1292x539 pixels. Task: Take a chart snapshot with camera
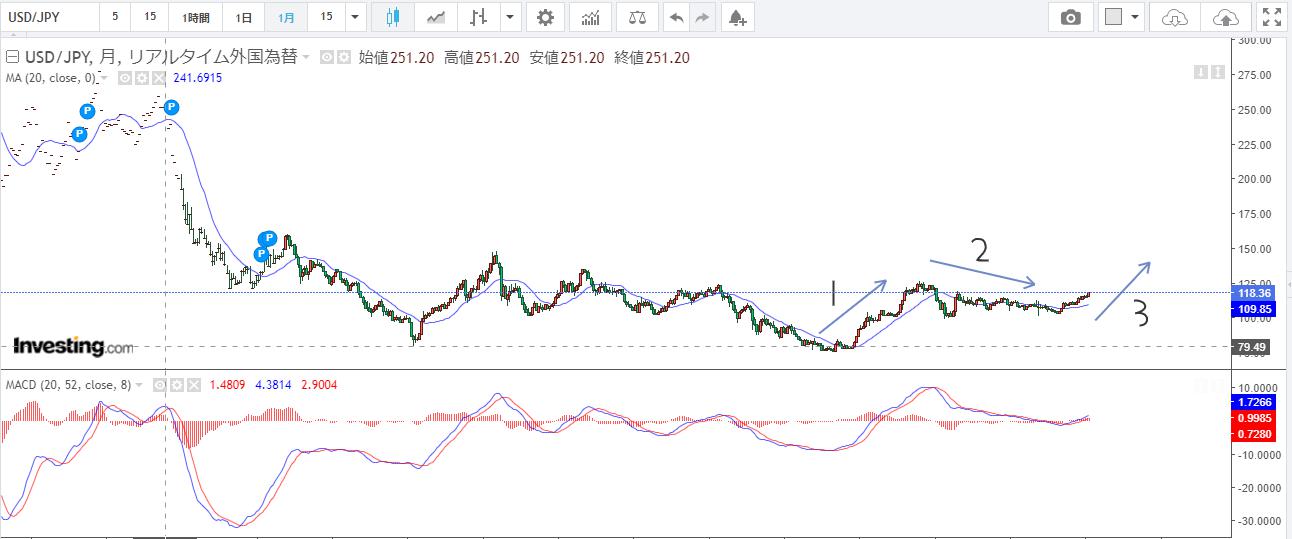[1071, 17]
